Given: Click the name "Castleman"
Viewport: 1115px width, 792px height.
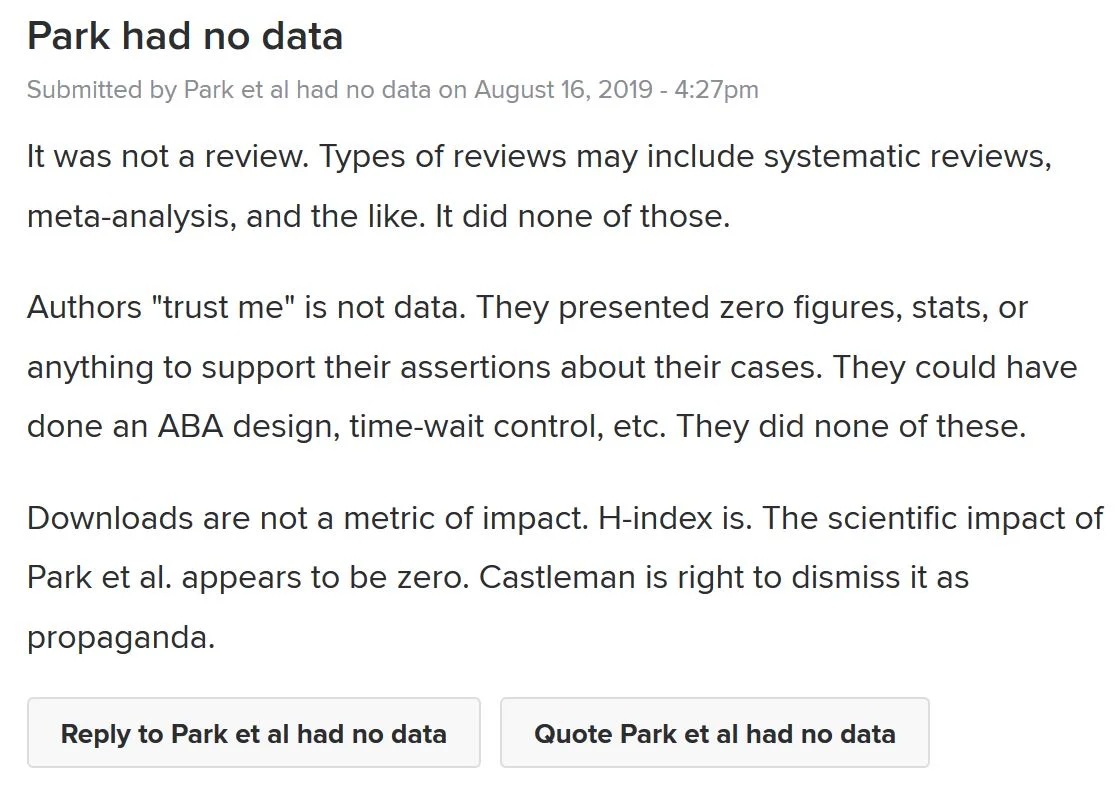Looking at the screenshot, I should tap(564, 578).
